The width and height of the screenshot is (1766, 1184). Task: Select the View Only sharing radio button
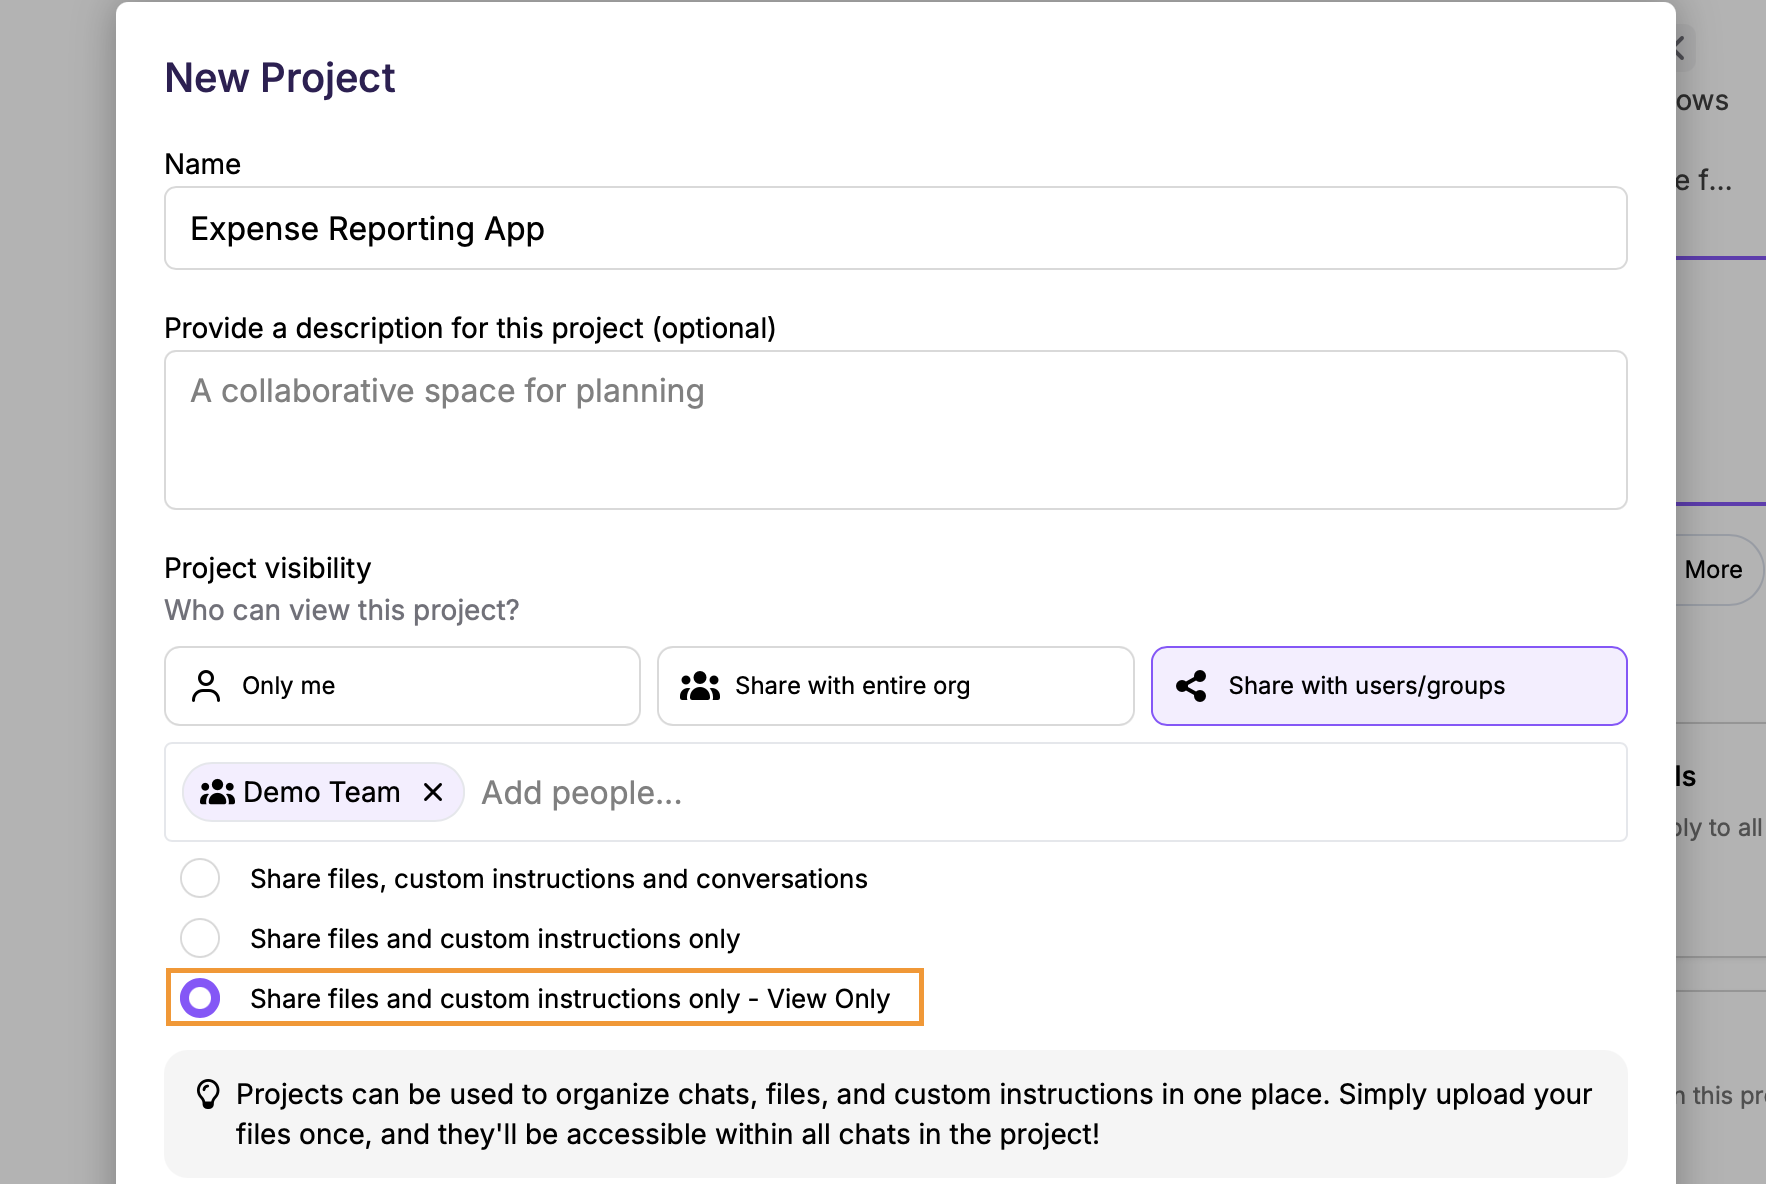click(x=200, y=998)
